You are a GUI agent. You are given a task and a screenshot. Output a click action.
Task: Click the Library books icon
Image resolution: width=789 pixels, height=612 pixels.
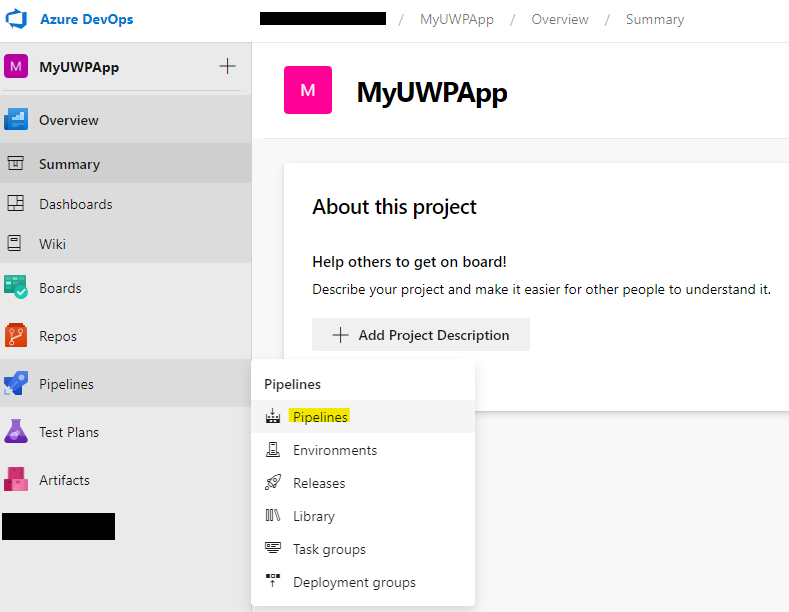coord(273,515)
